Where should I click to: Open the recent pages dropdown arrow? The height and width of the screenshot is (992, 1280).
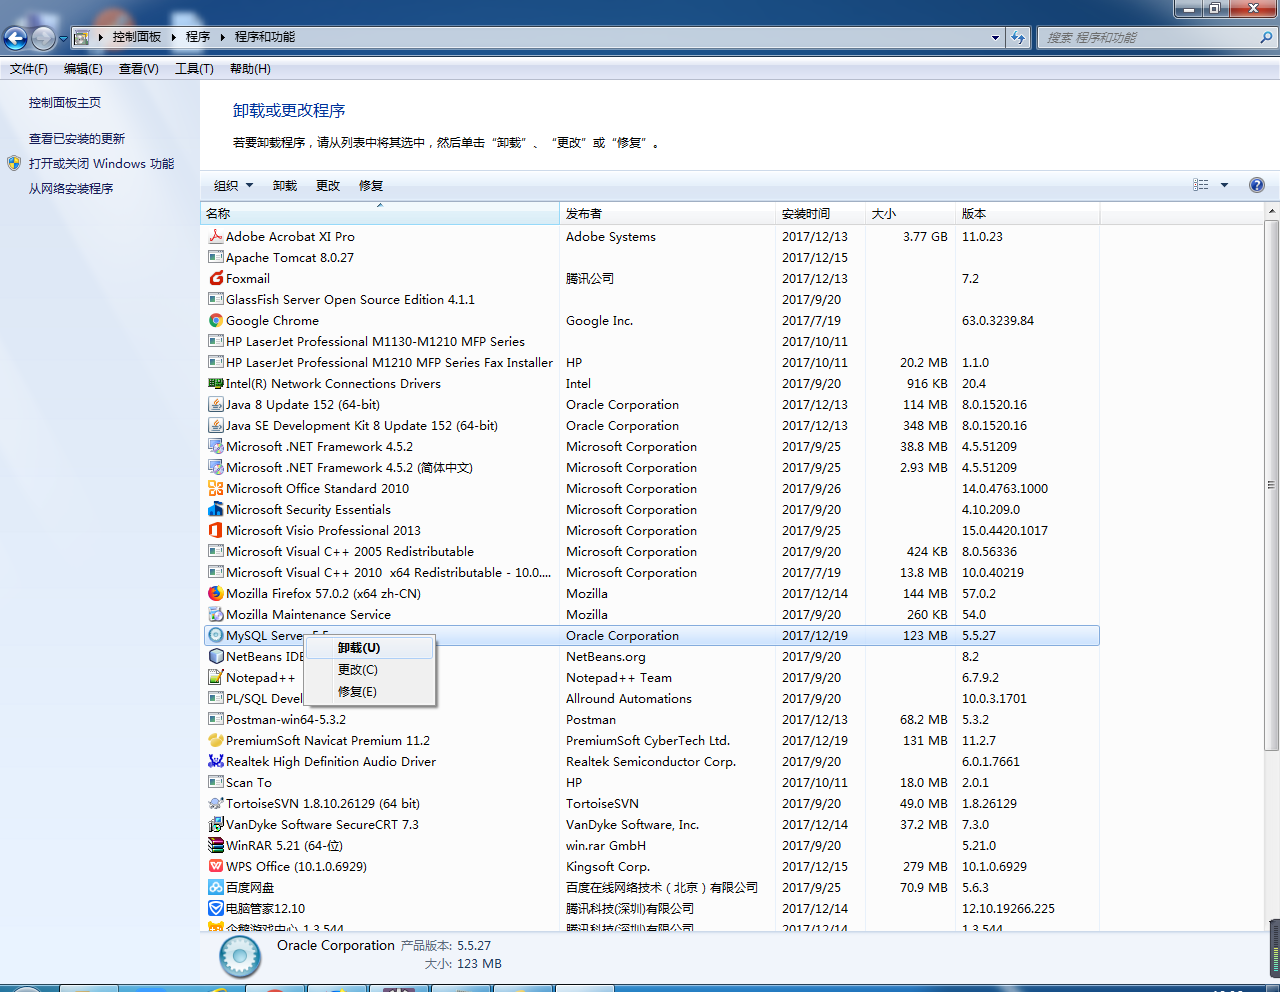tap(63, 38)
